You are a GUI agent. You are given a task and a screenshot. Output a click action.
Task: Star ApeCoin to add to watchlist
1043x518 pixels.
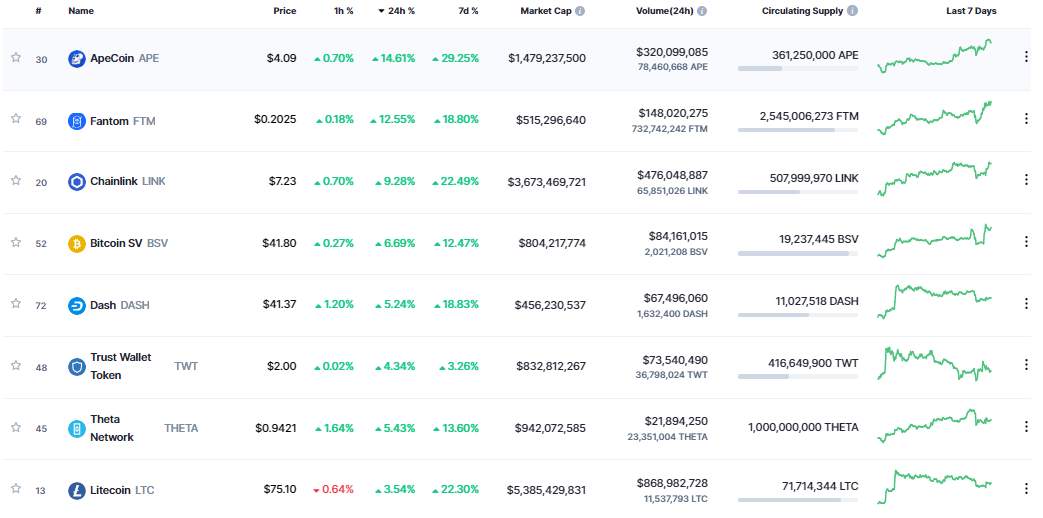(x=16, y=57)
